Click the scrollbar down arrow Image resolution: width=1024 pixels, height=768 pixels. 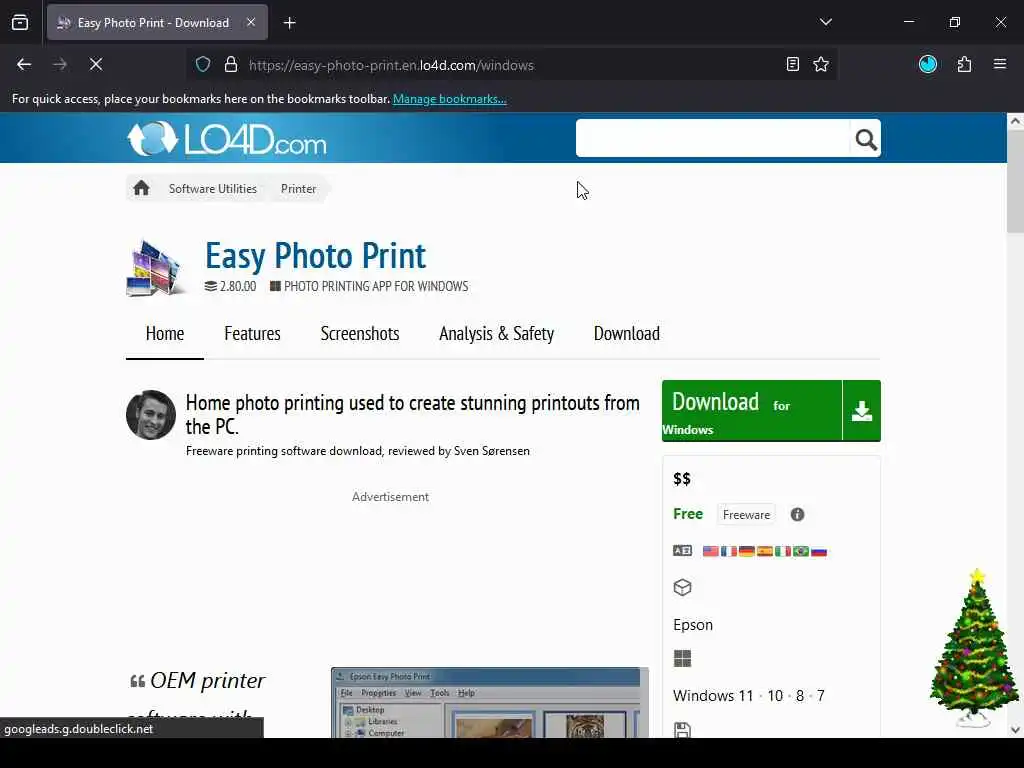click(x=1015, y=730)
